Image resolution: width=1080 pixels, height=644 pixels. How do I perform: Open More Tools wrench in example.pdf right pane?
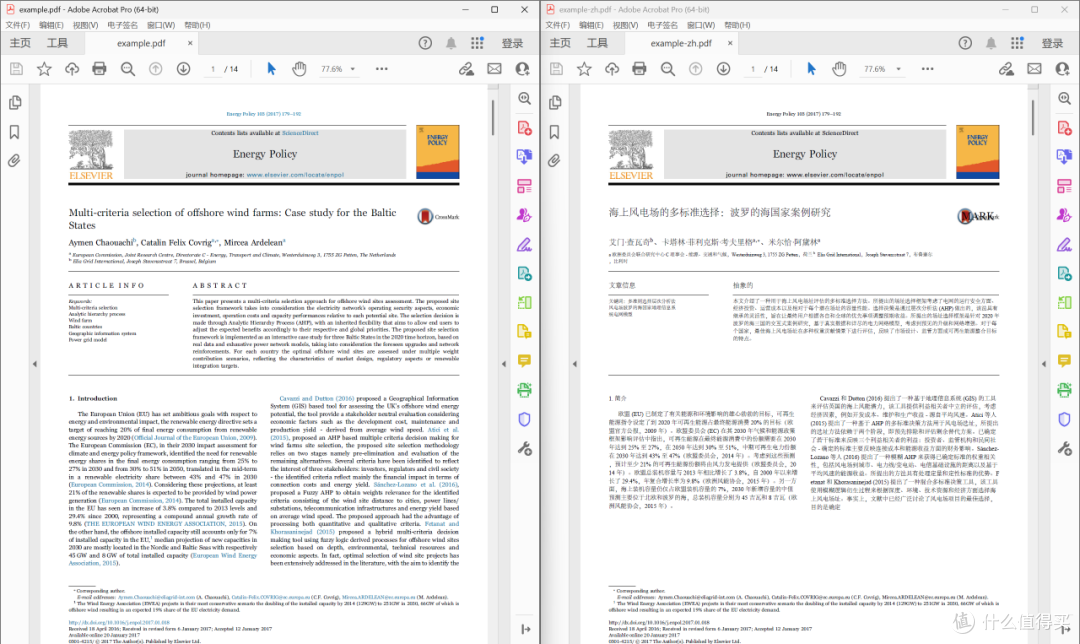[524, 449]
